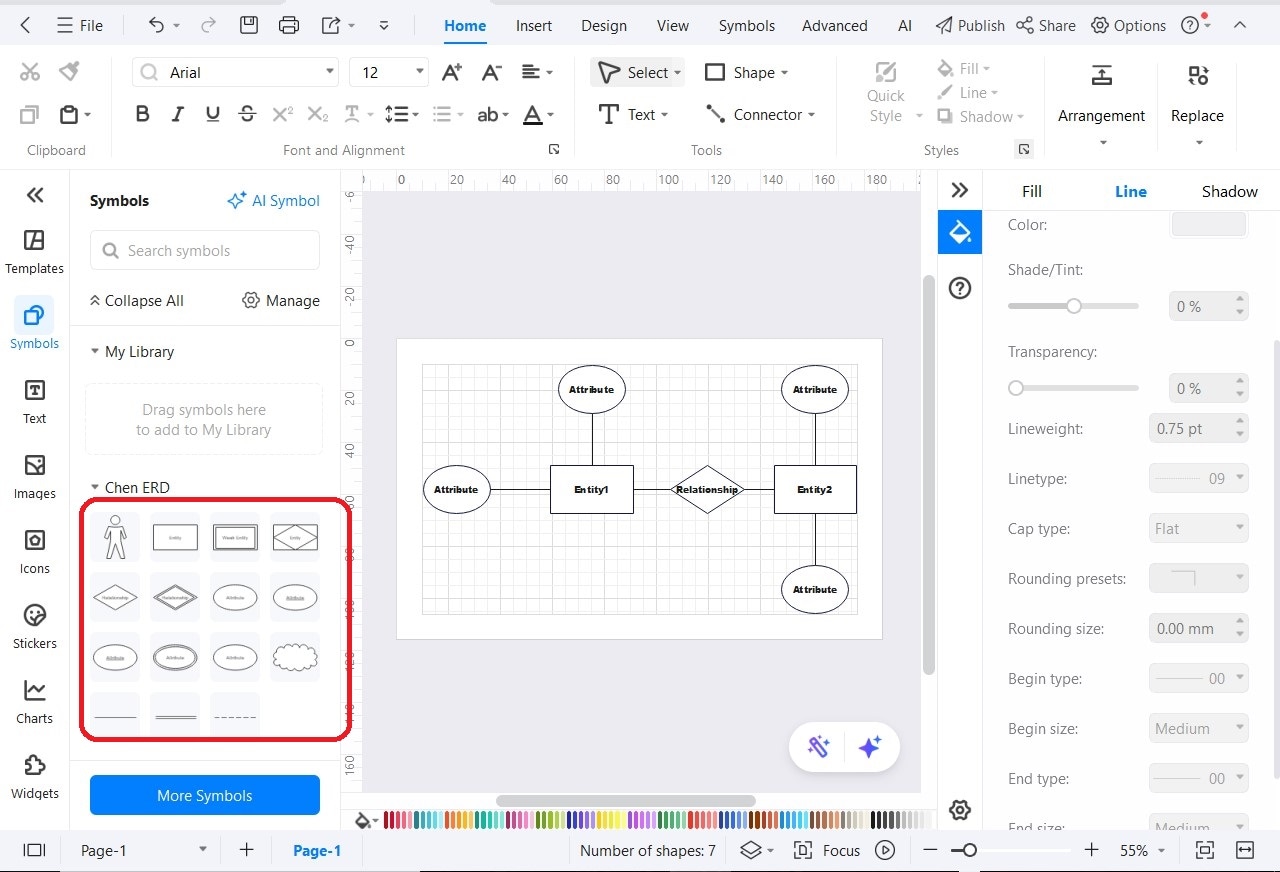
Task: Toggle Italic formatting
Action: pyautogui.click(x=177, y=114)
